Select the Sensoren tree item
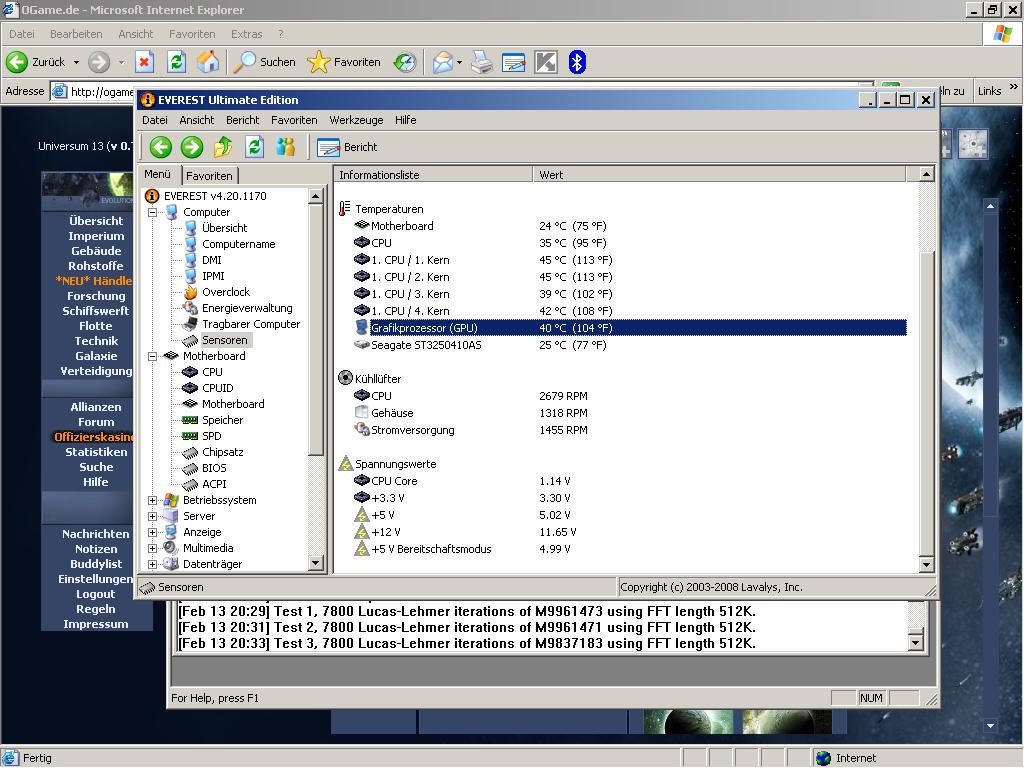1024x768 pixels. tap(225, 340)
